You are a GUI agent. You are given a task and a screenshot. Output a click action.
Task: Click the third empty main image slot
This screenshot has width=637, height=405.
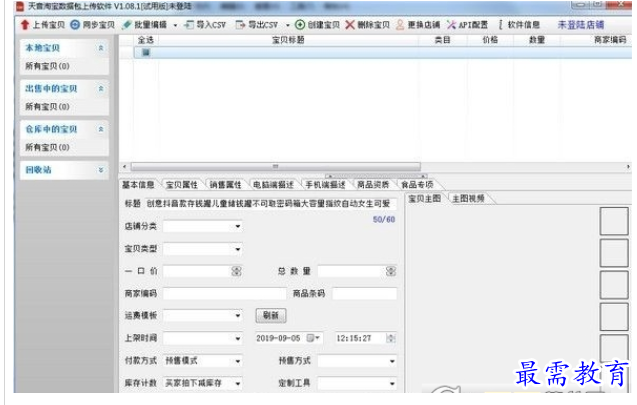614,285
